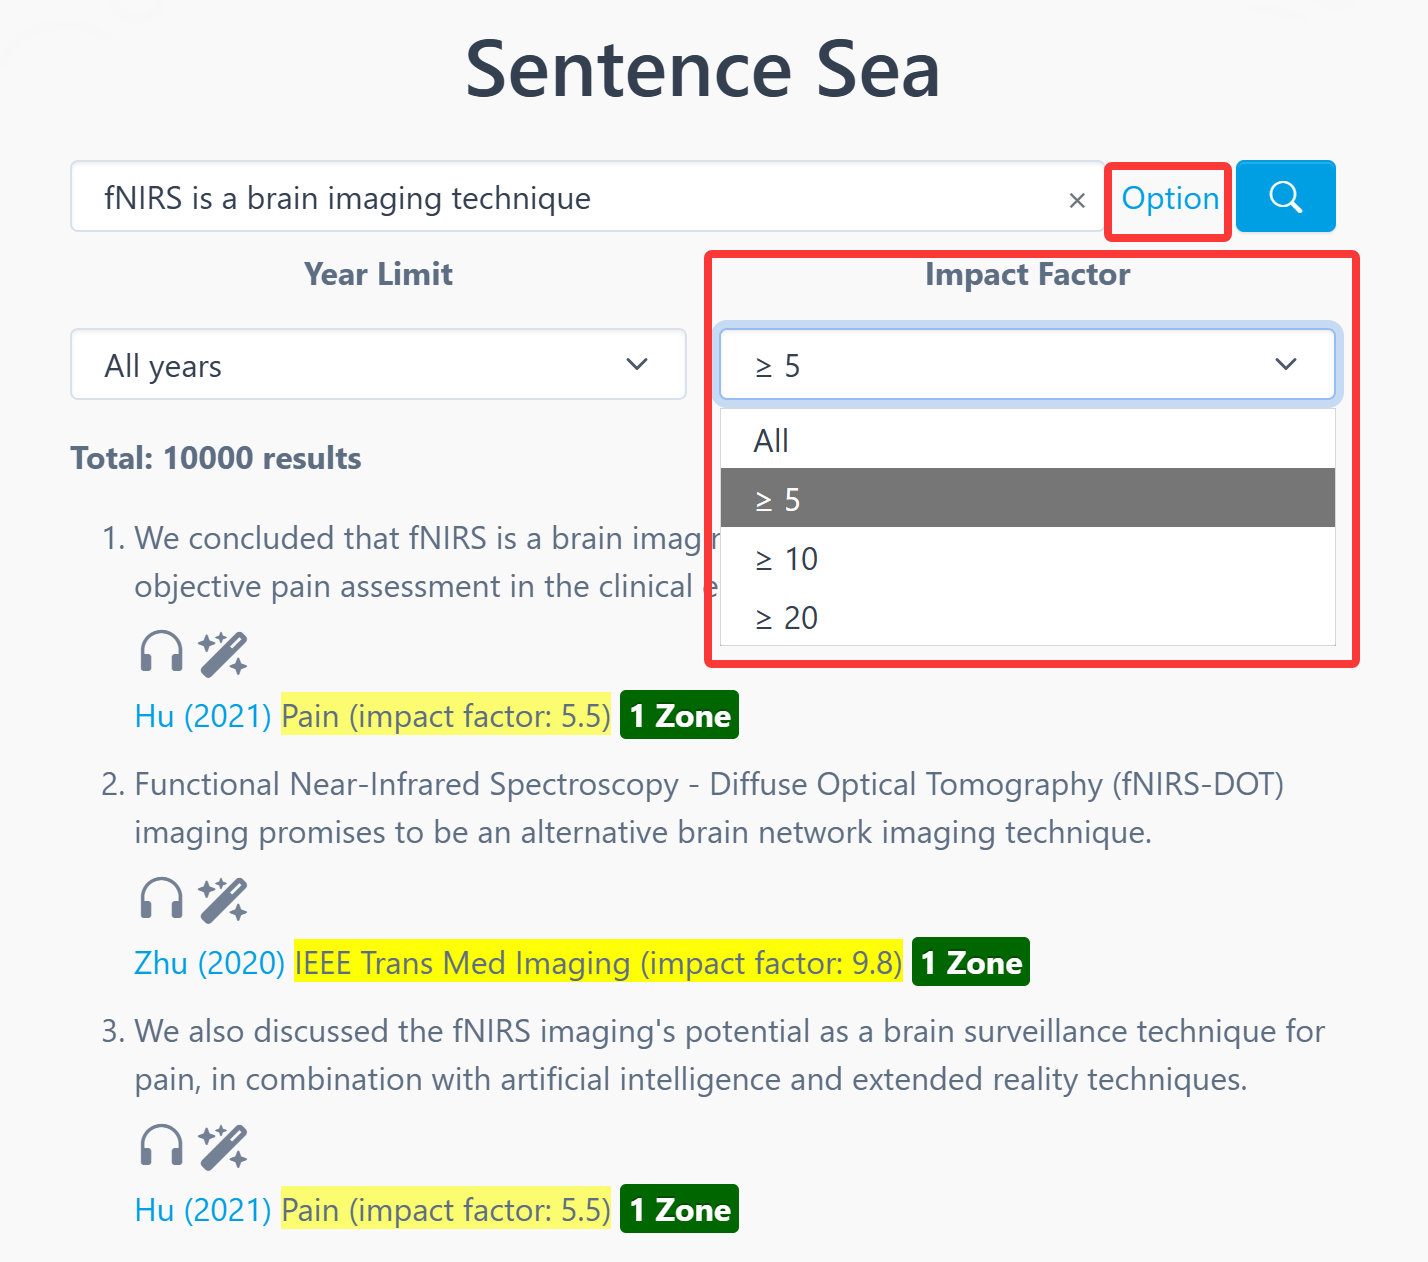
Task: Click the magic wand for the third result
Action: pyautogui.click(x=222, y=1146)
